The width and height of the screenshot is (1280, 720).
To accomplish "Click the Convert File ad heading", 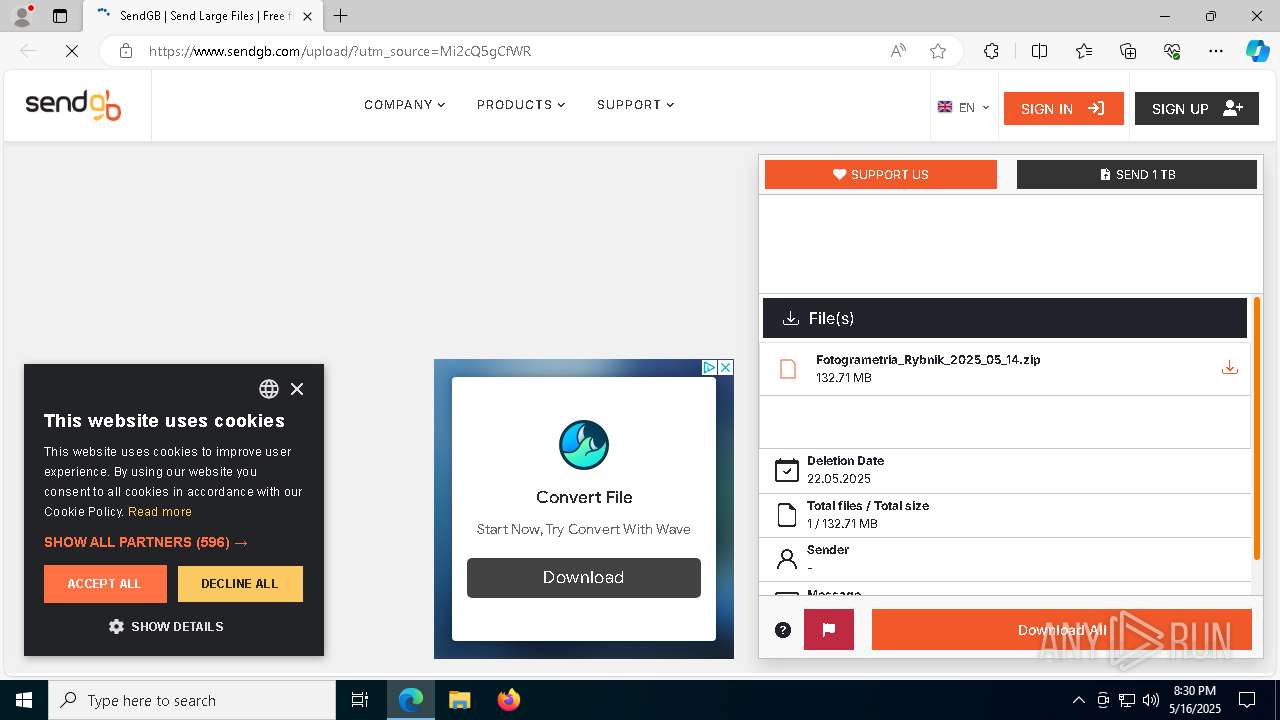I will [584, 497].
